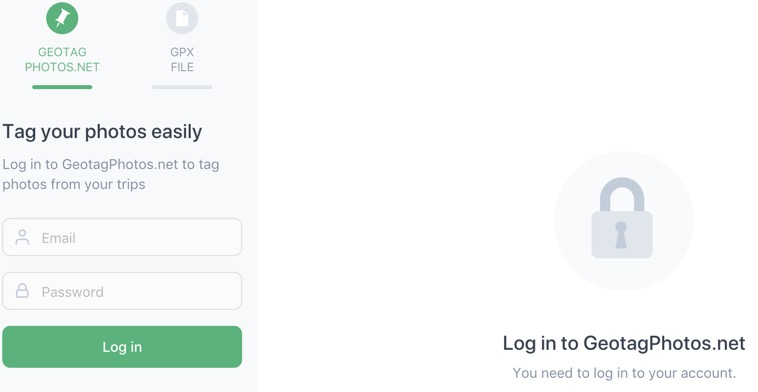
Task: Click the gray underline below GPX FILE
Action: 182,87
